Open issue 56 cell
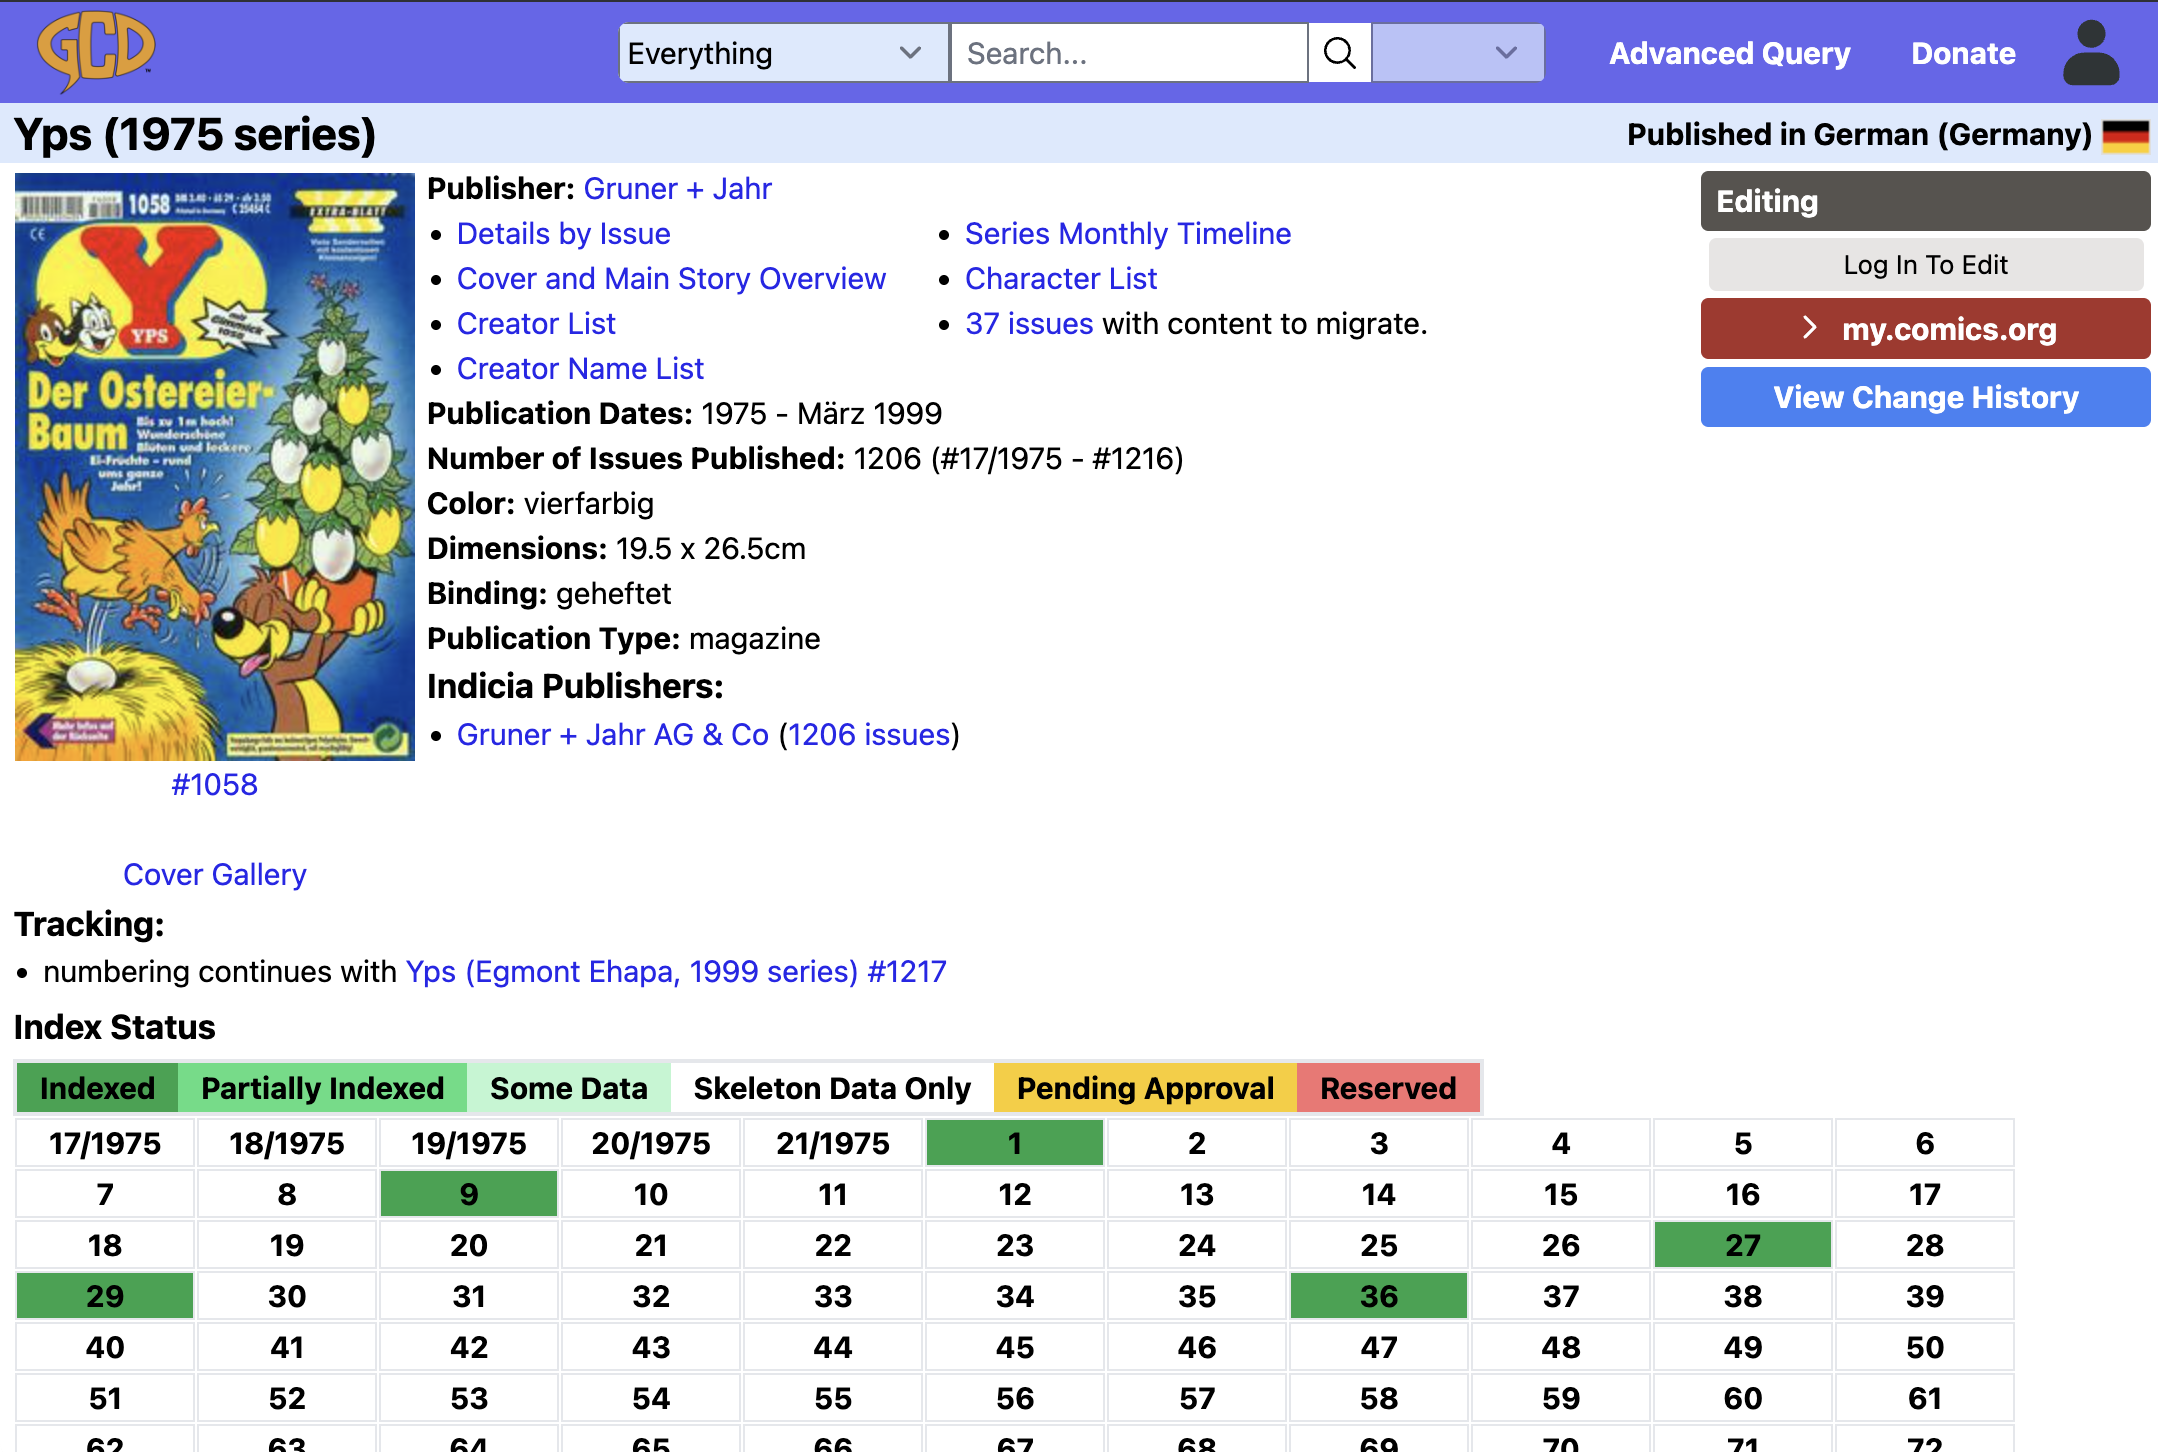 tap(1015, 1398)
